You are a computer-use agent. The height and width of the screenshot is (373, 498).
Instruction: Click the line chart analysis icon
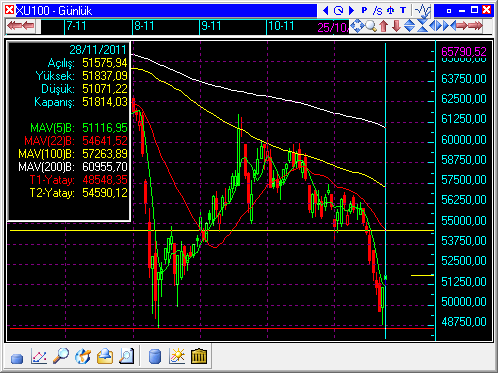coord(39,357)
